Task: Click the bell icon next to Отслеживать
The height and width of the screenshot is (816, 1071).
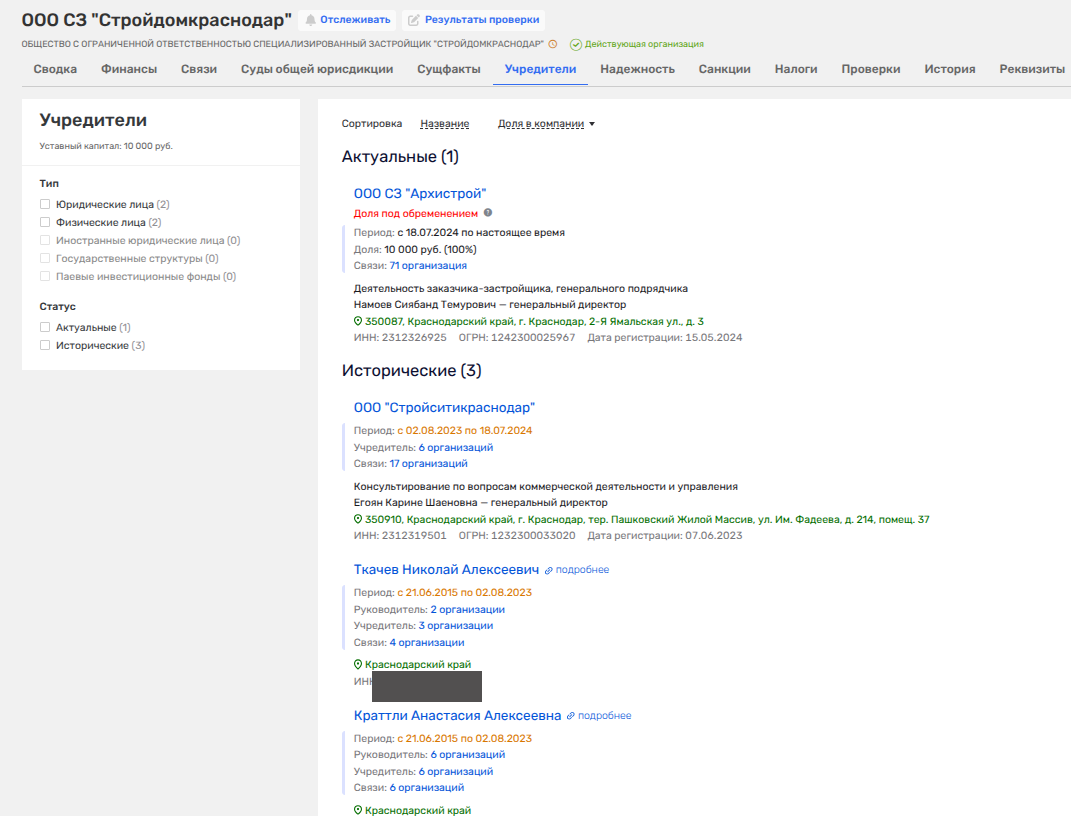Action: point(311,20)
